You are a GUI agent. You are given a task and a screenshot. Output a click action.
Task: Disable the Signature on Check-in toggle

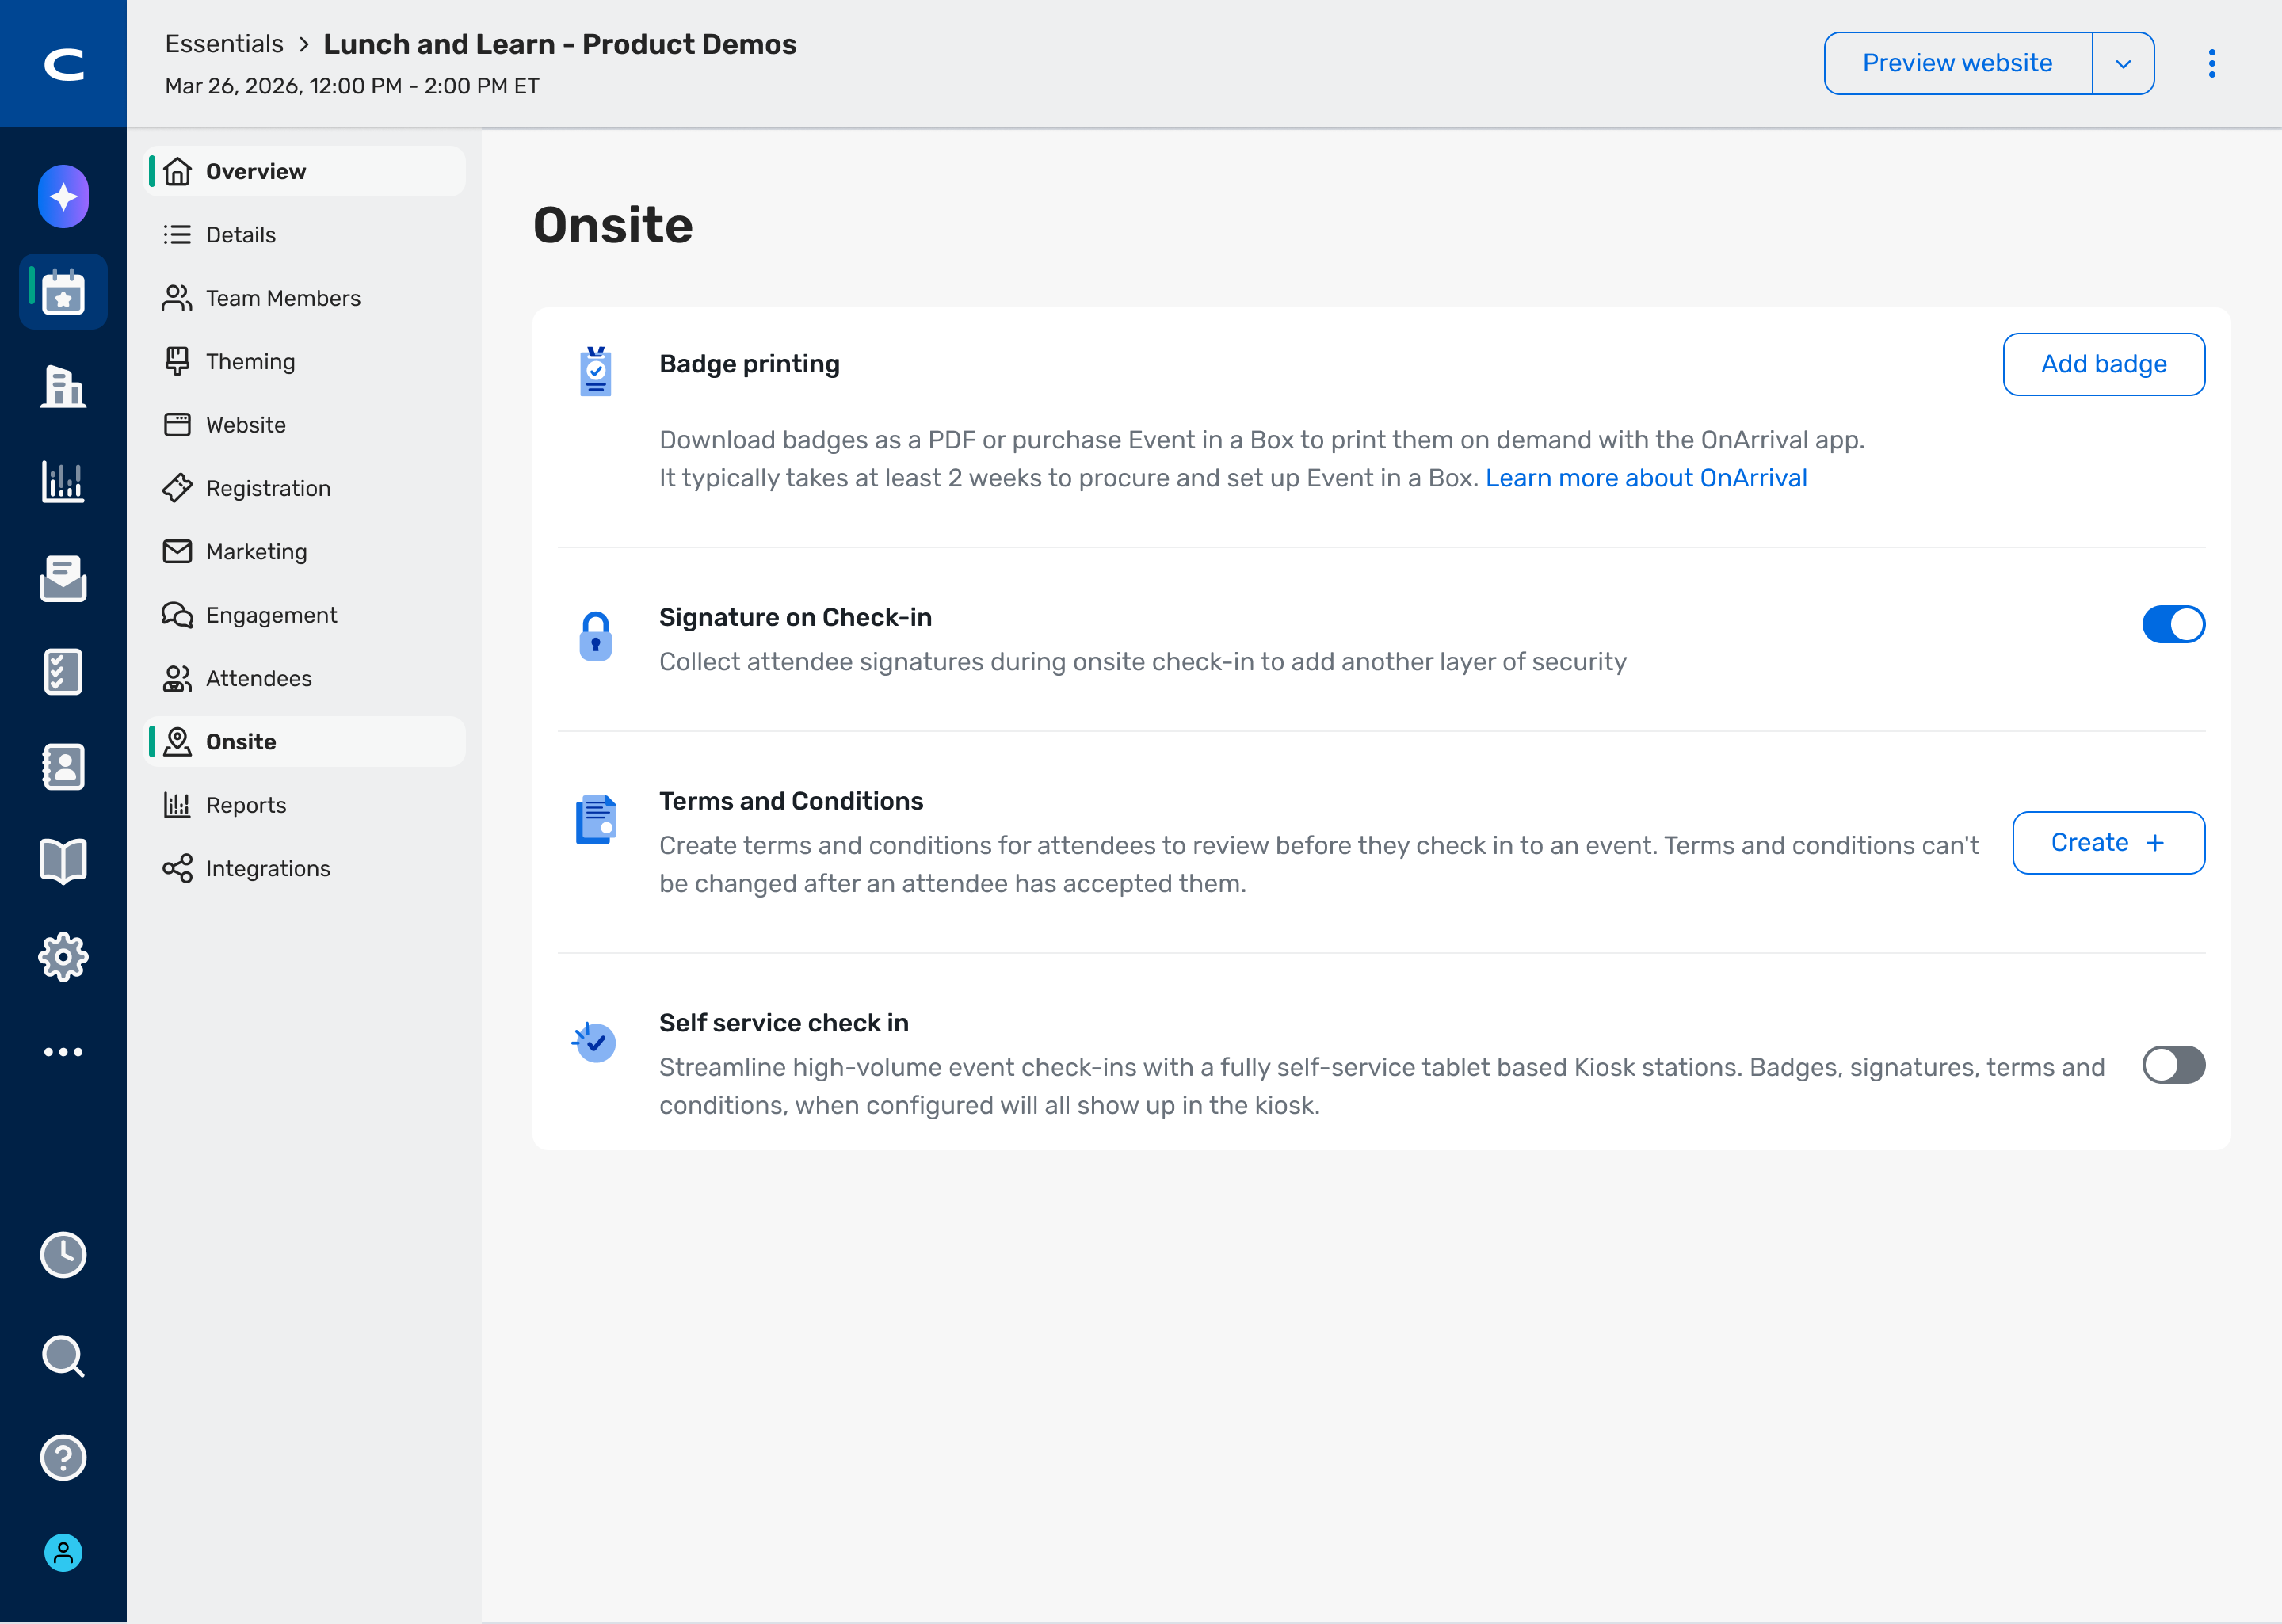2173,624
